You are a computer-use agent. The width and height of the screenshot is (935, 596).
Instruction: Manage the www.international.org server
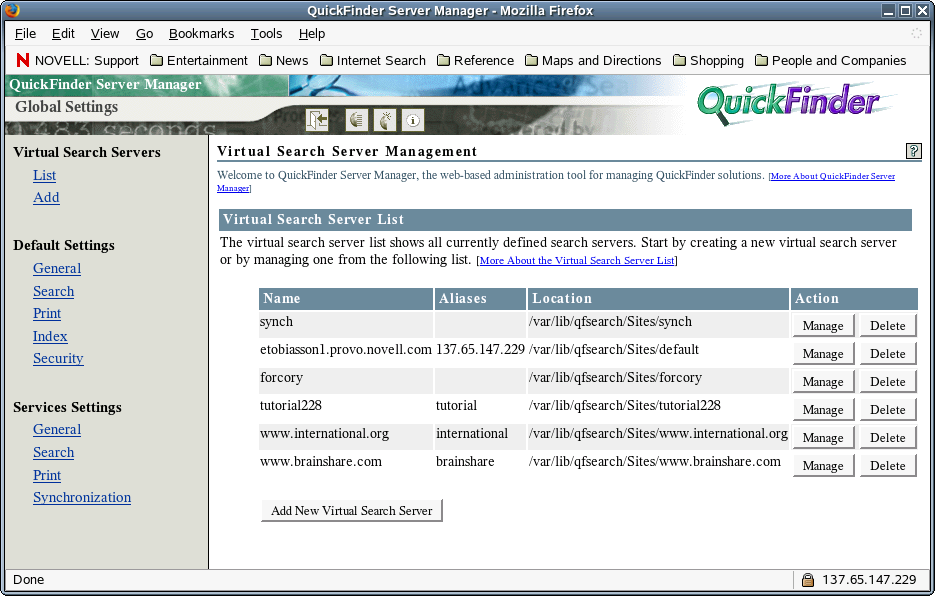[823, 437]
